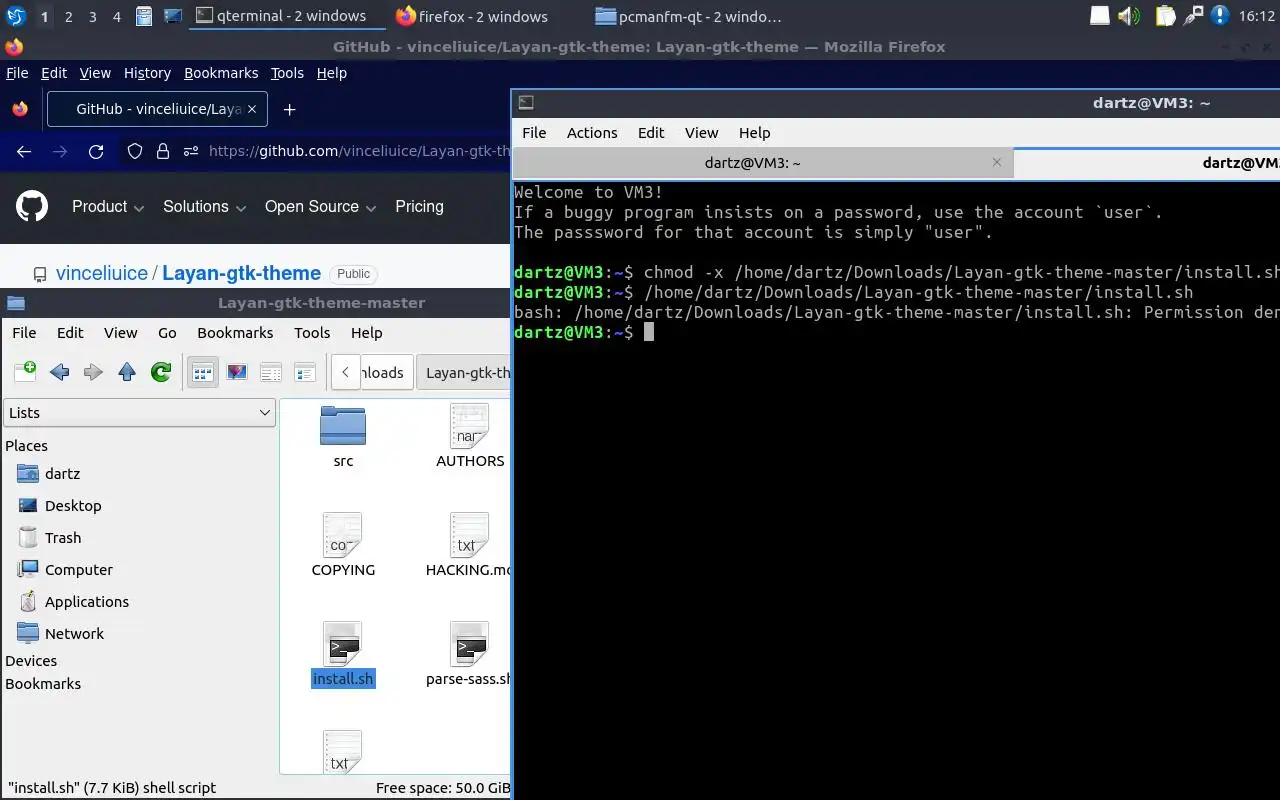Image resolution: width=1280 pixels, height=800 pixels.
Task: Open the site permissions icon in URL bar
Action: point(191,151)
